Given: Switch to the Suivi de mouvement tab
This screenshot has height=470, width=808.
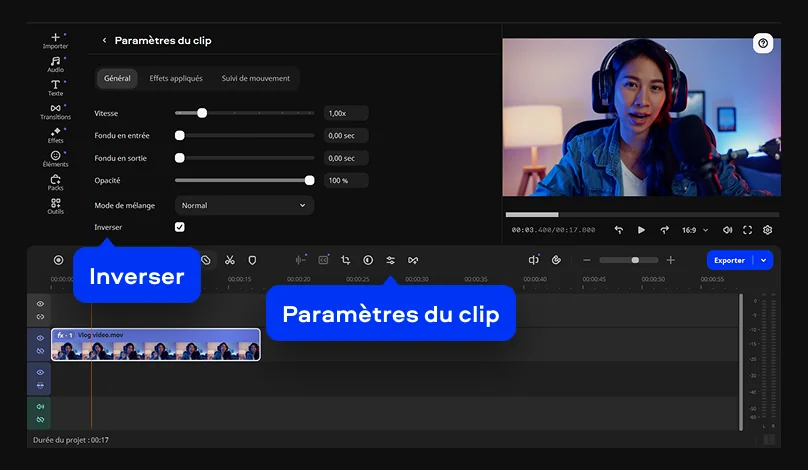Looking at the screenshot, I should 256,78.
